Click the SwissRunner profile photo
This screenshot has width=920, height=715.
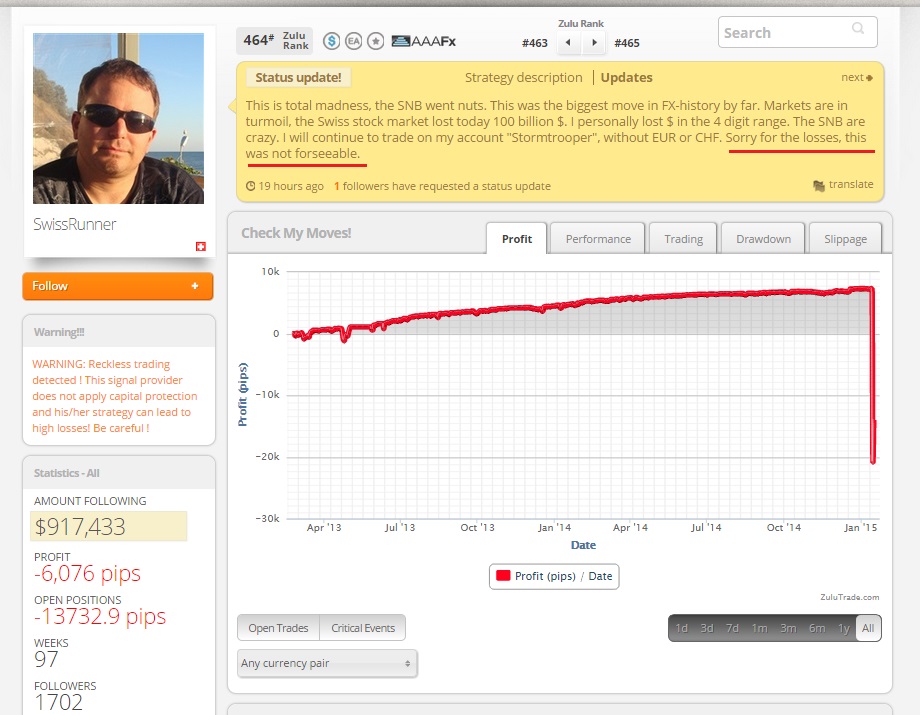pos(118,118)
